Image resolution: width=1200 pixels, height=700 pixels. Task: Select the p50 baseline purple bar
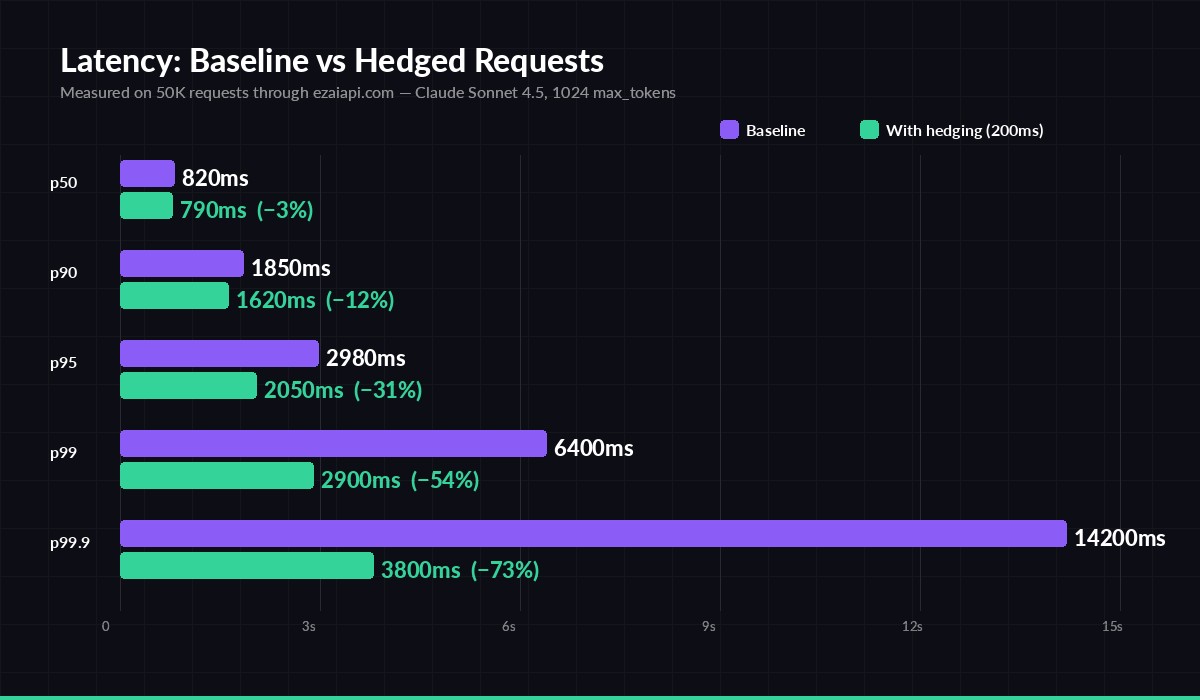click(x=146, y=172)
